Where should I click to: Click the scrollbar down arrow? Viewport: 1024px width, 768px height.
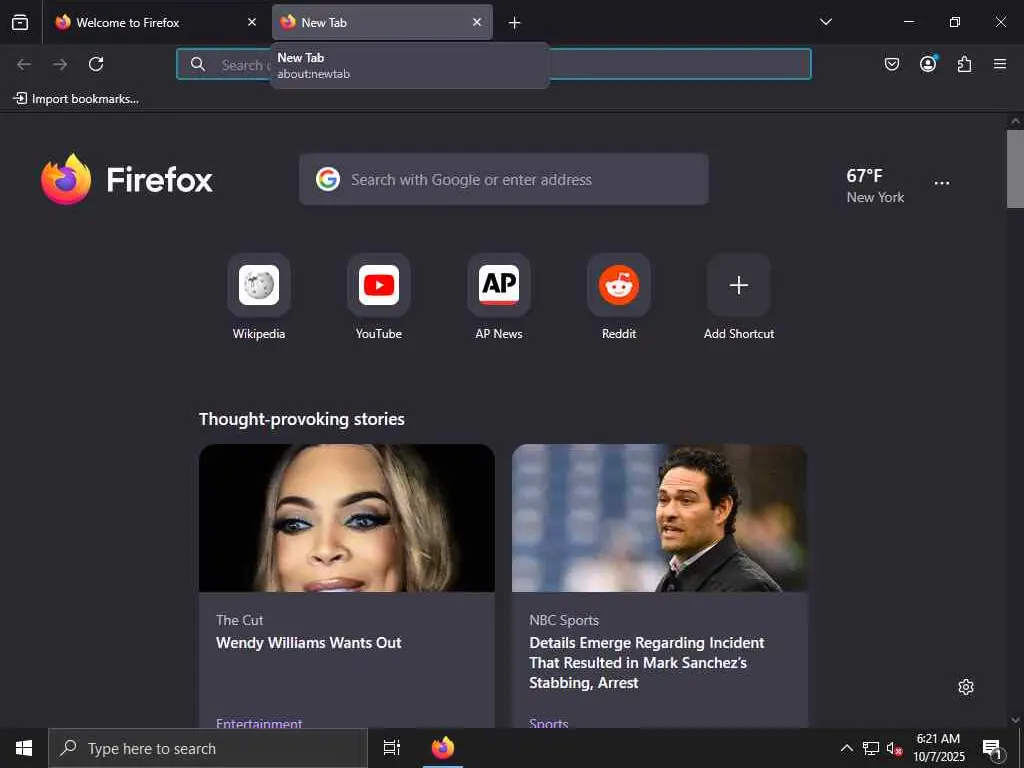(x=1015, y=720)
